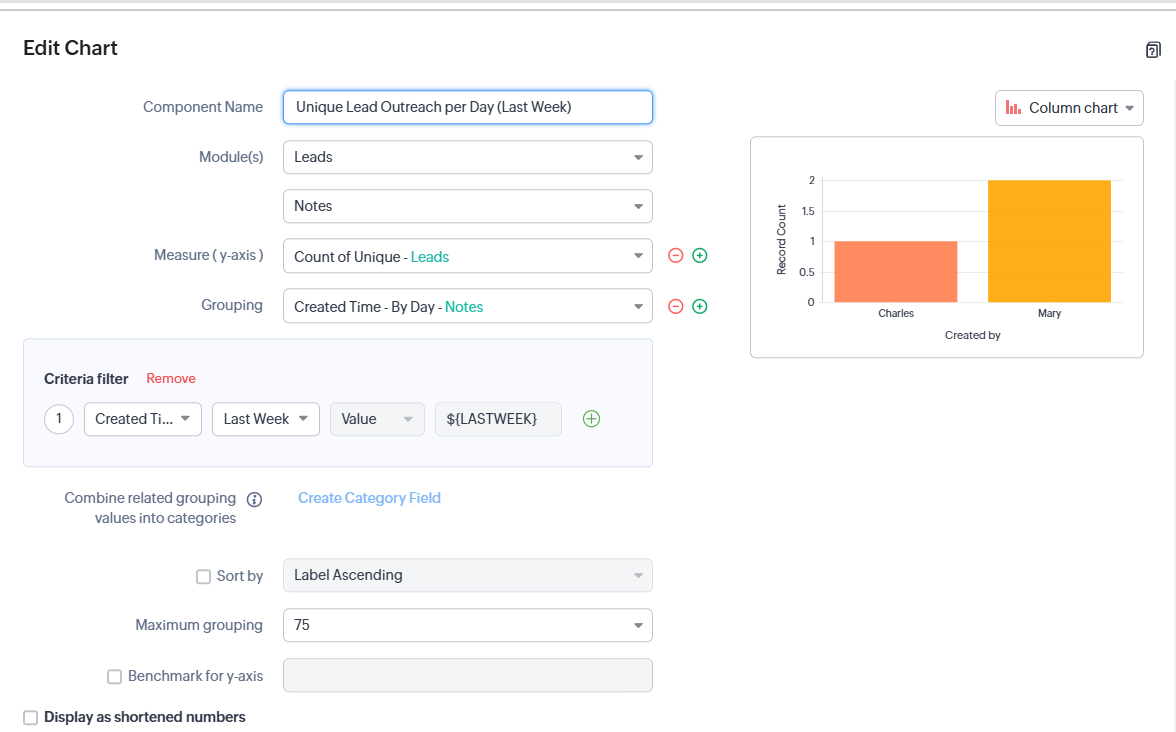The height and width of the screenshot is (732, 1176).
Task: Check Display as shortened numbers
Action: coord(31,717)
